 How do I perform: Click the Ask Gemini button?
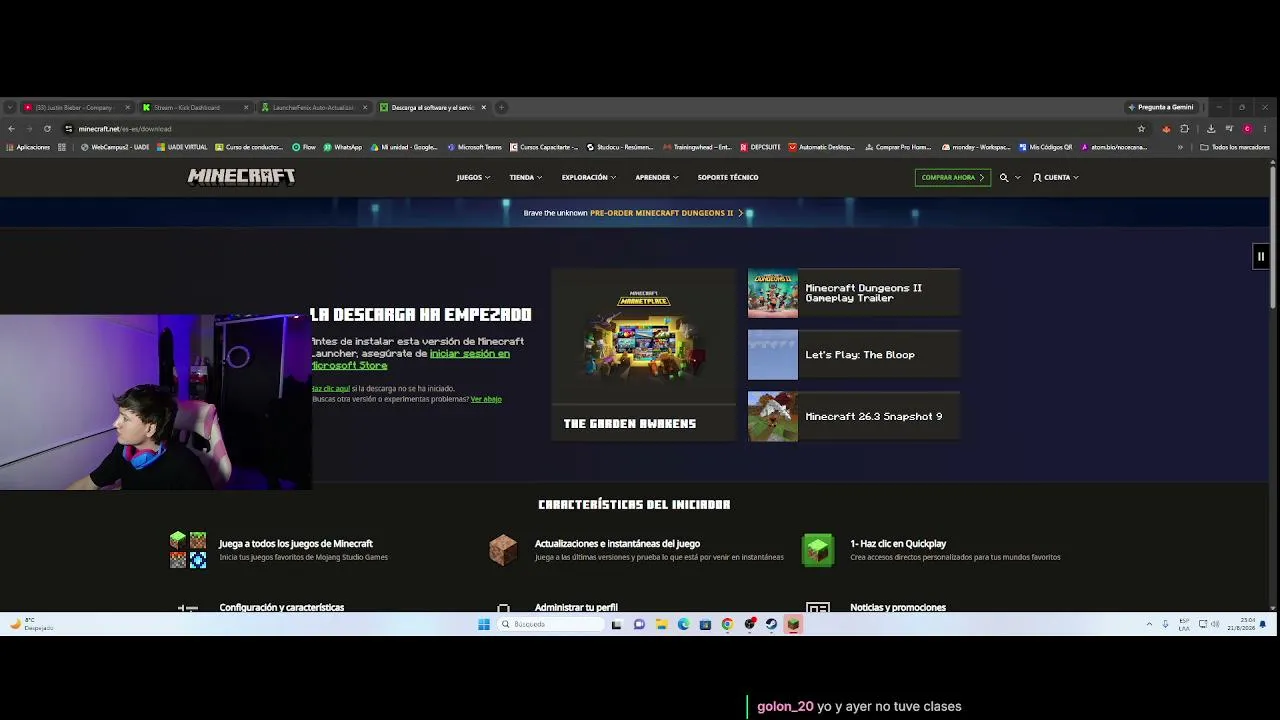(1161, 107)
